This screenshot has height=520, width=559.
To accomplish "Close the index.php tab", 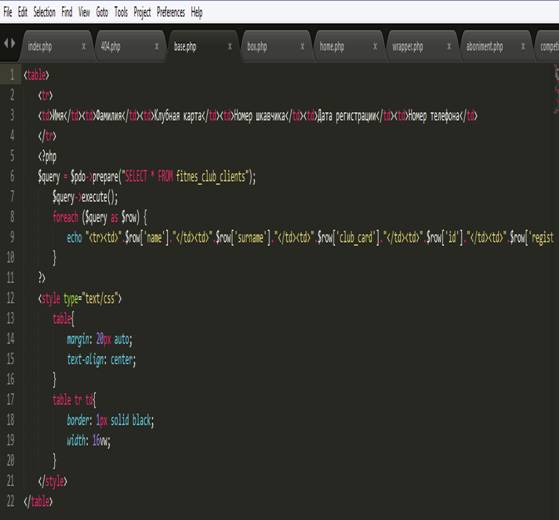I will tap(84, 46).
